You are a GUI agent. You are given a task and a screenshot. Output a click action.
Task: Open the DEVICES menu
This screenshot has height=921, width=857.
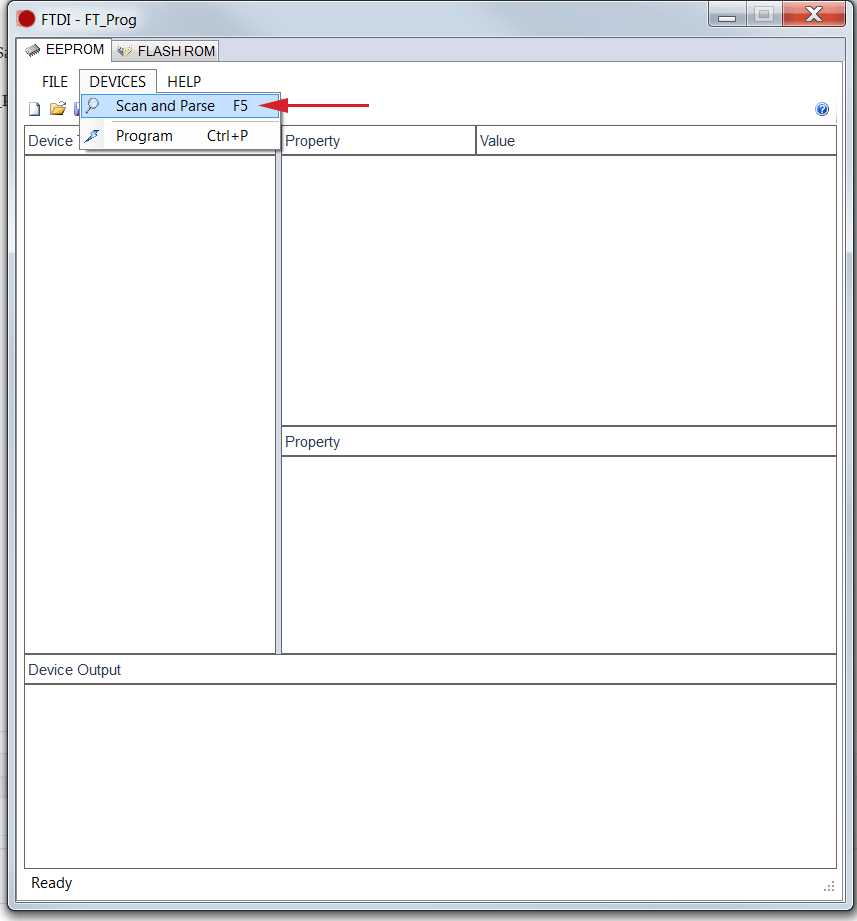[x=117, y=81]
